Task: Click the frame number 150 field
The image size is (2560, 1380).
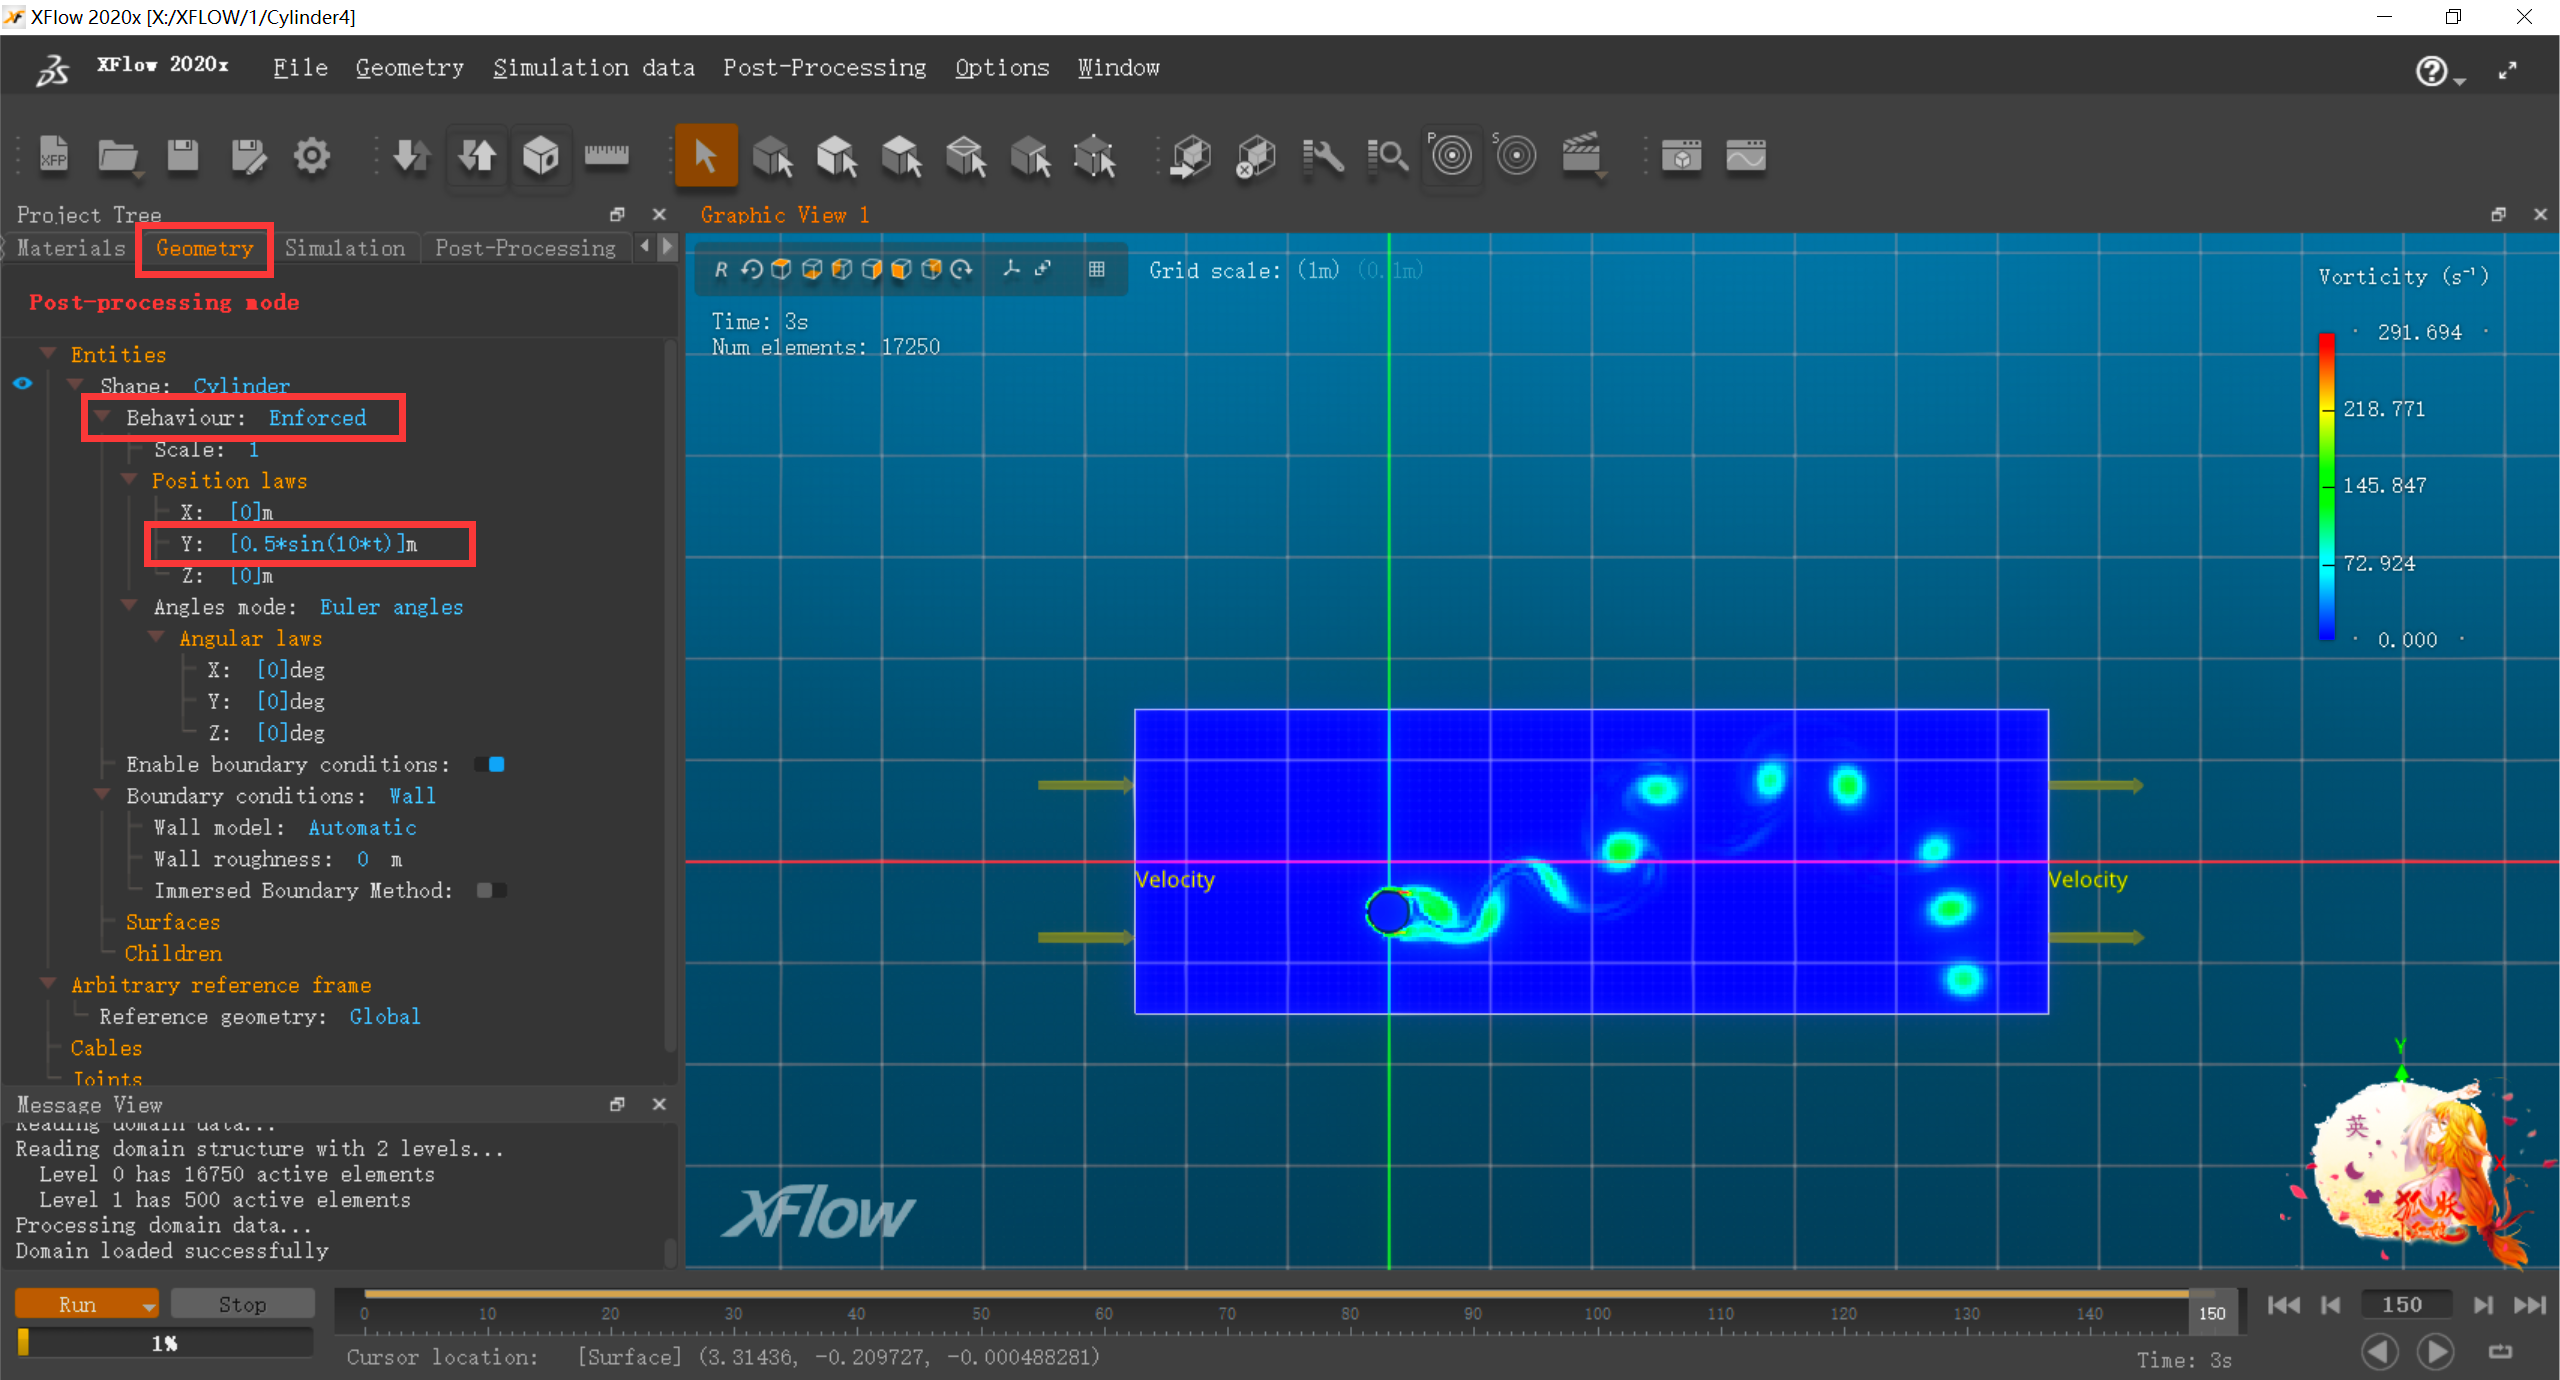Action: point(2402,1304)
